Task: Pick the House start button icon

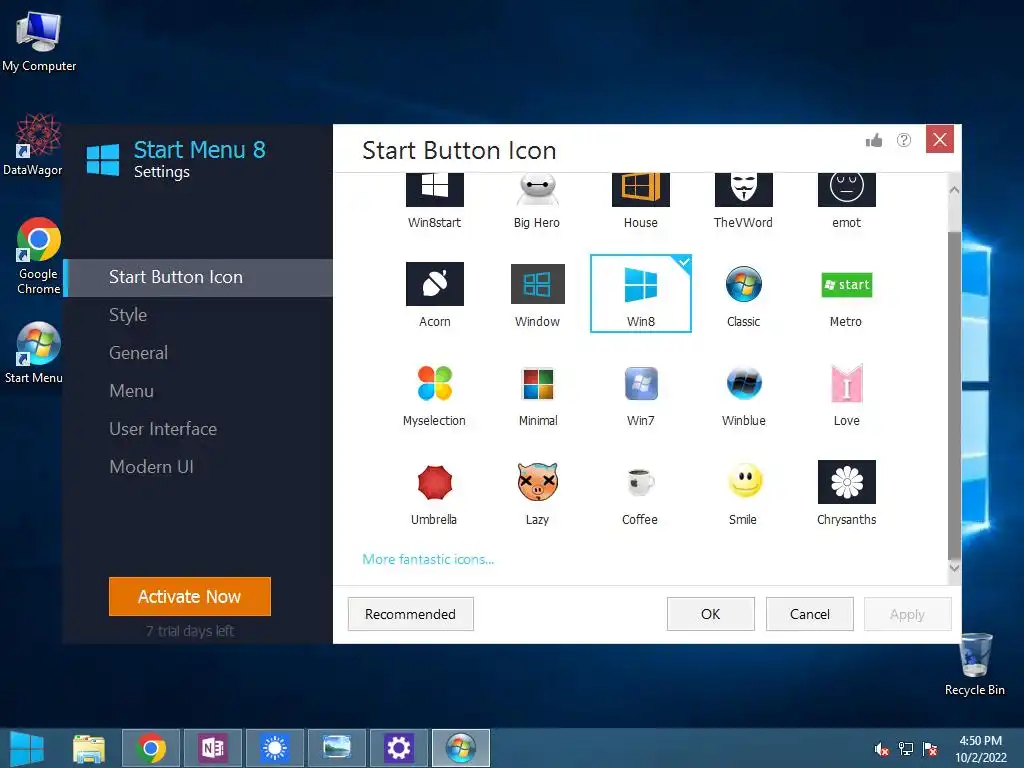Action: tap(641, 201)
